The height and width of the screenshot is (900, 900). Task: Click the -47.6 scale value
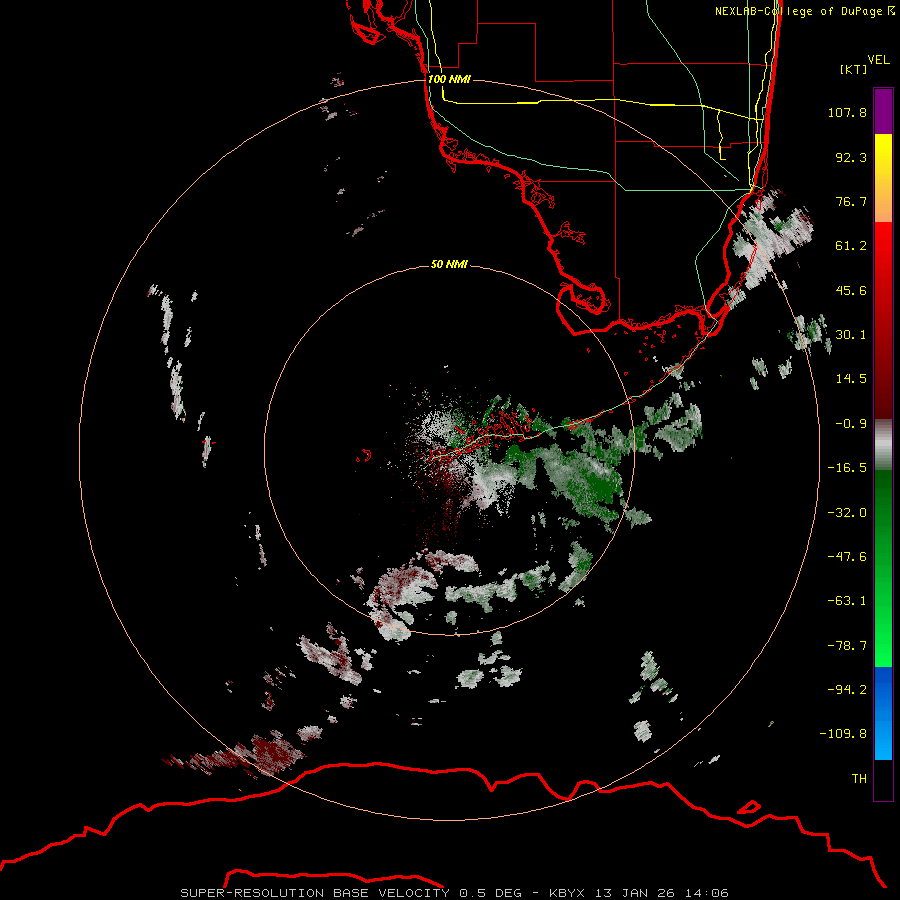(x=847, y=556)
